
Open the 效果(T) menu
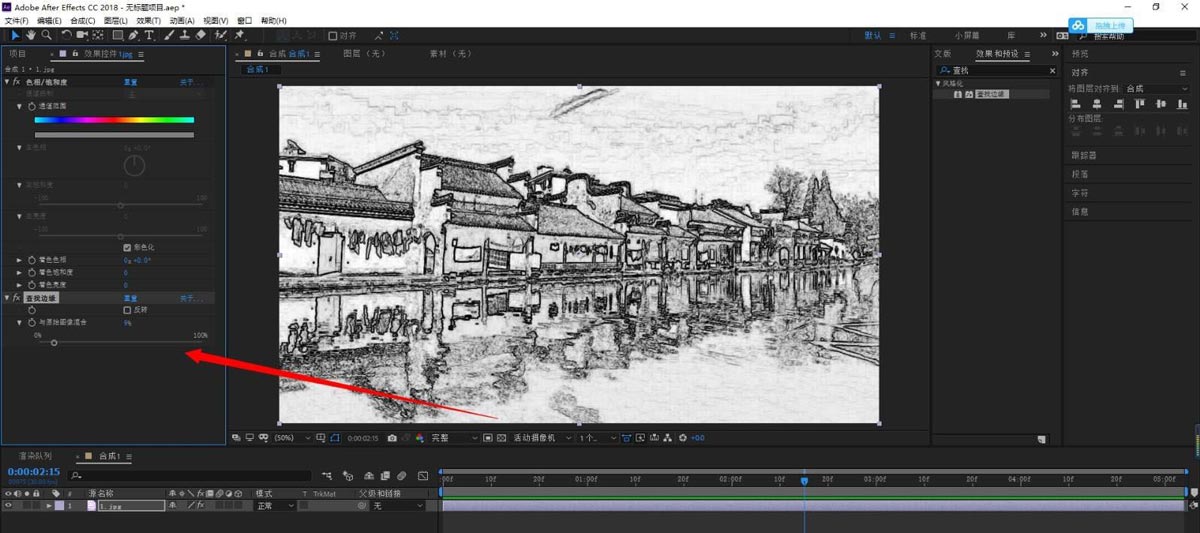tap(148, 20)
